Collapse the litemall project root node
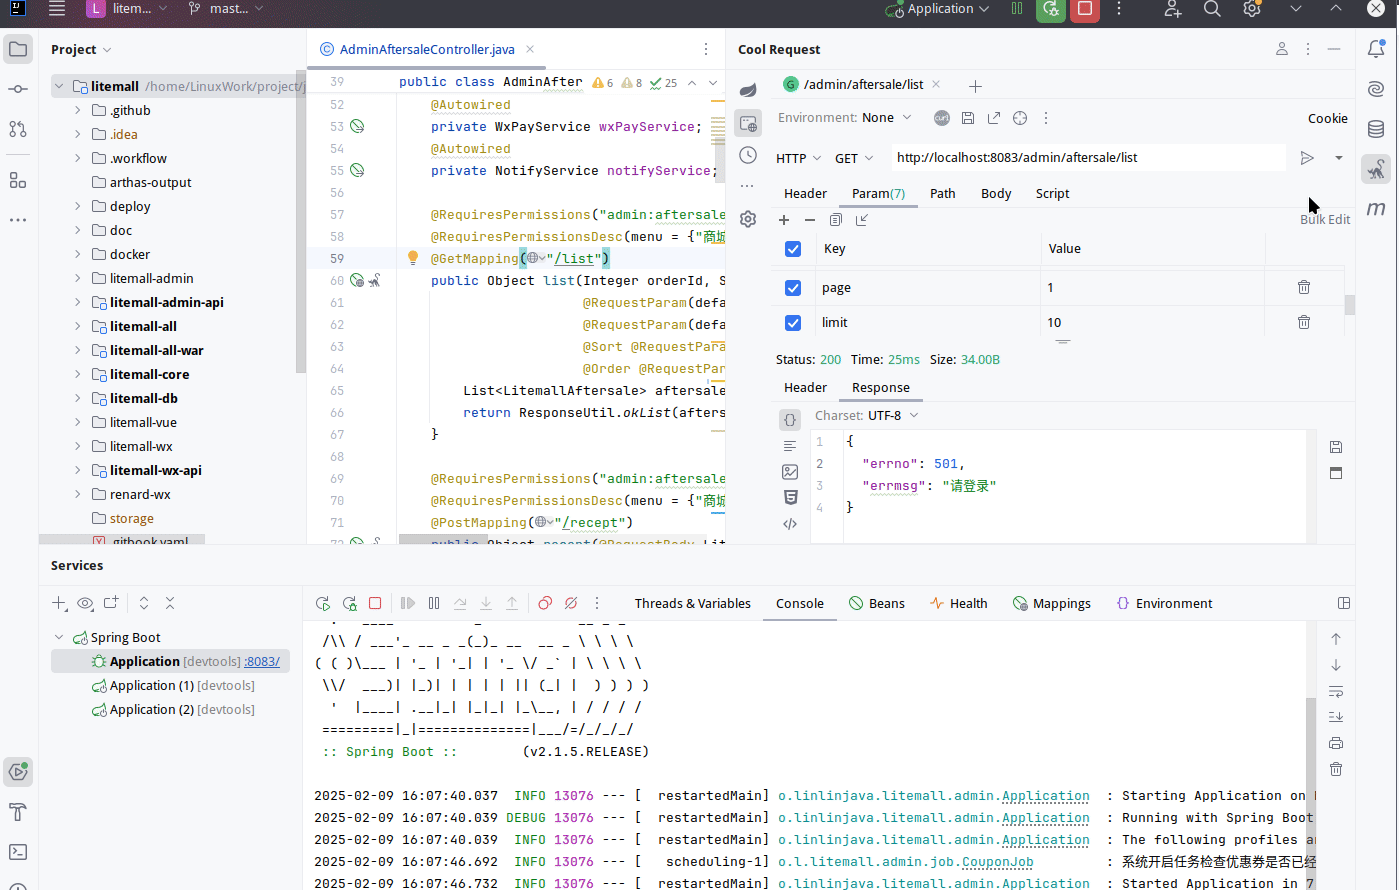This screenshot has width=1399, height=890. click(59, 86)
